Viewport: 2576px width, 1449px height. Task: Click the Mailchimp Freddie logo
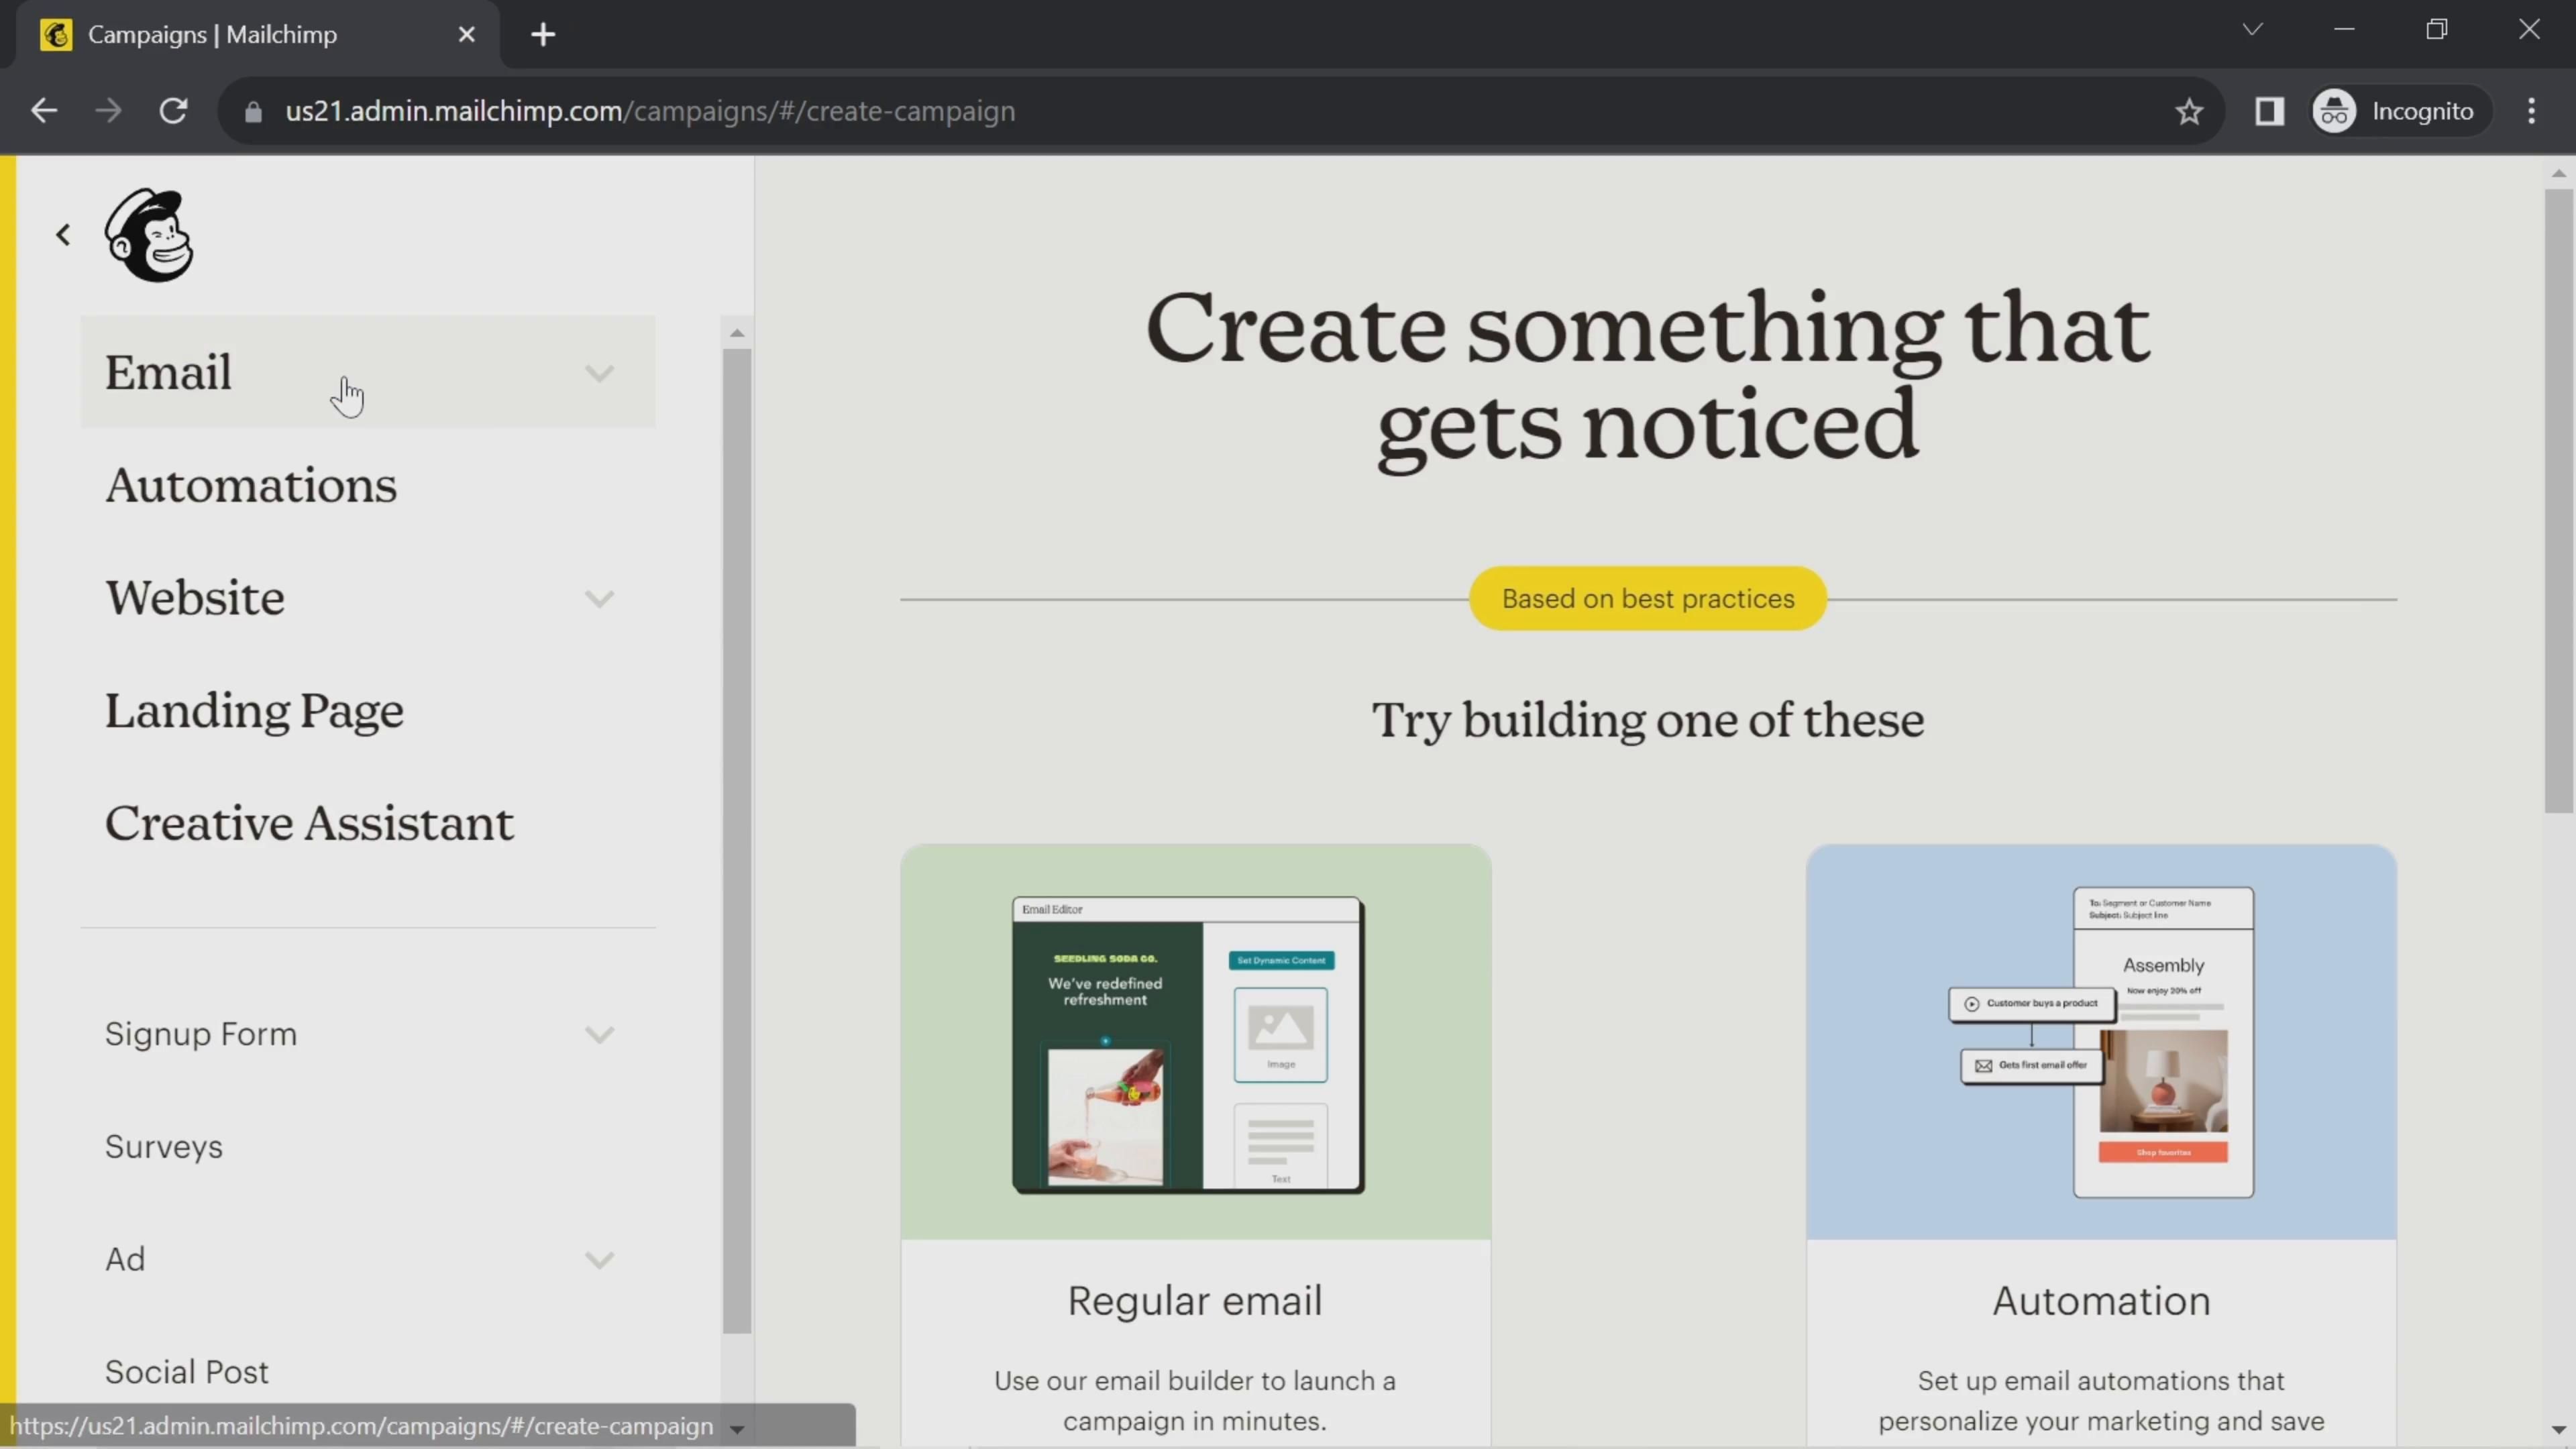point(149,235)
